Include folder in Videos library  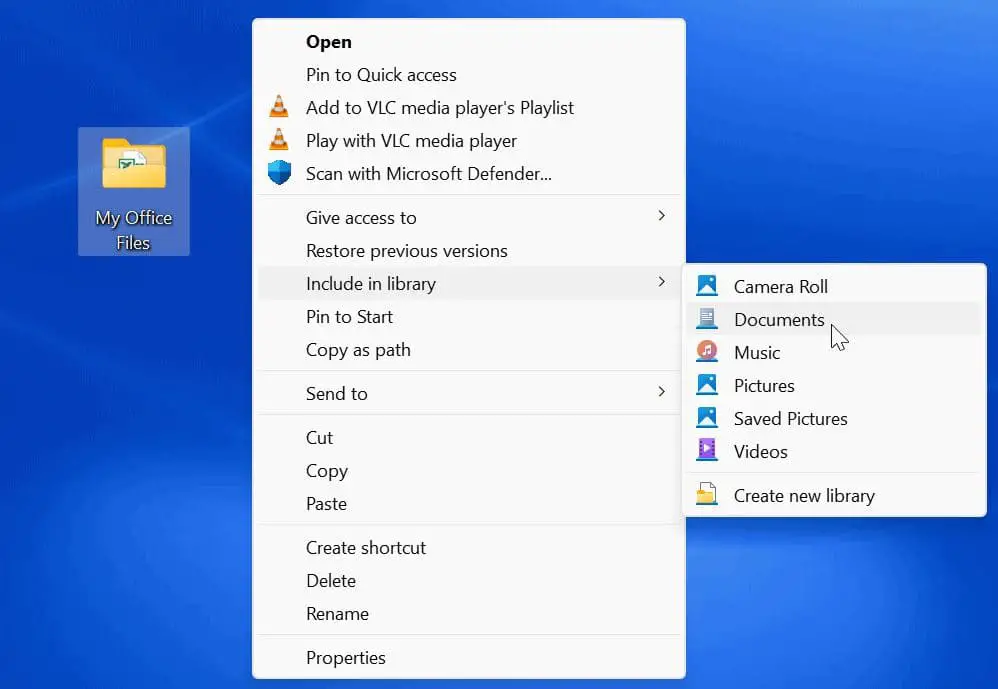tap(834, 452)
